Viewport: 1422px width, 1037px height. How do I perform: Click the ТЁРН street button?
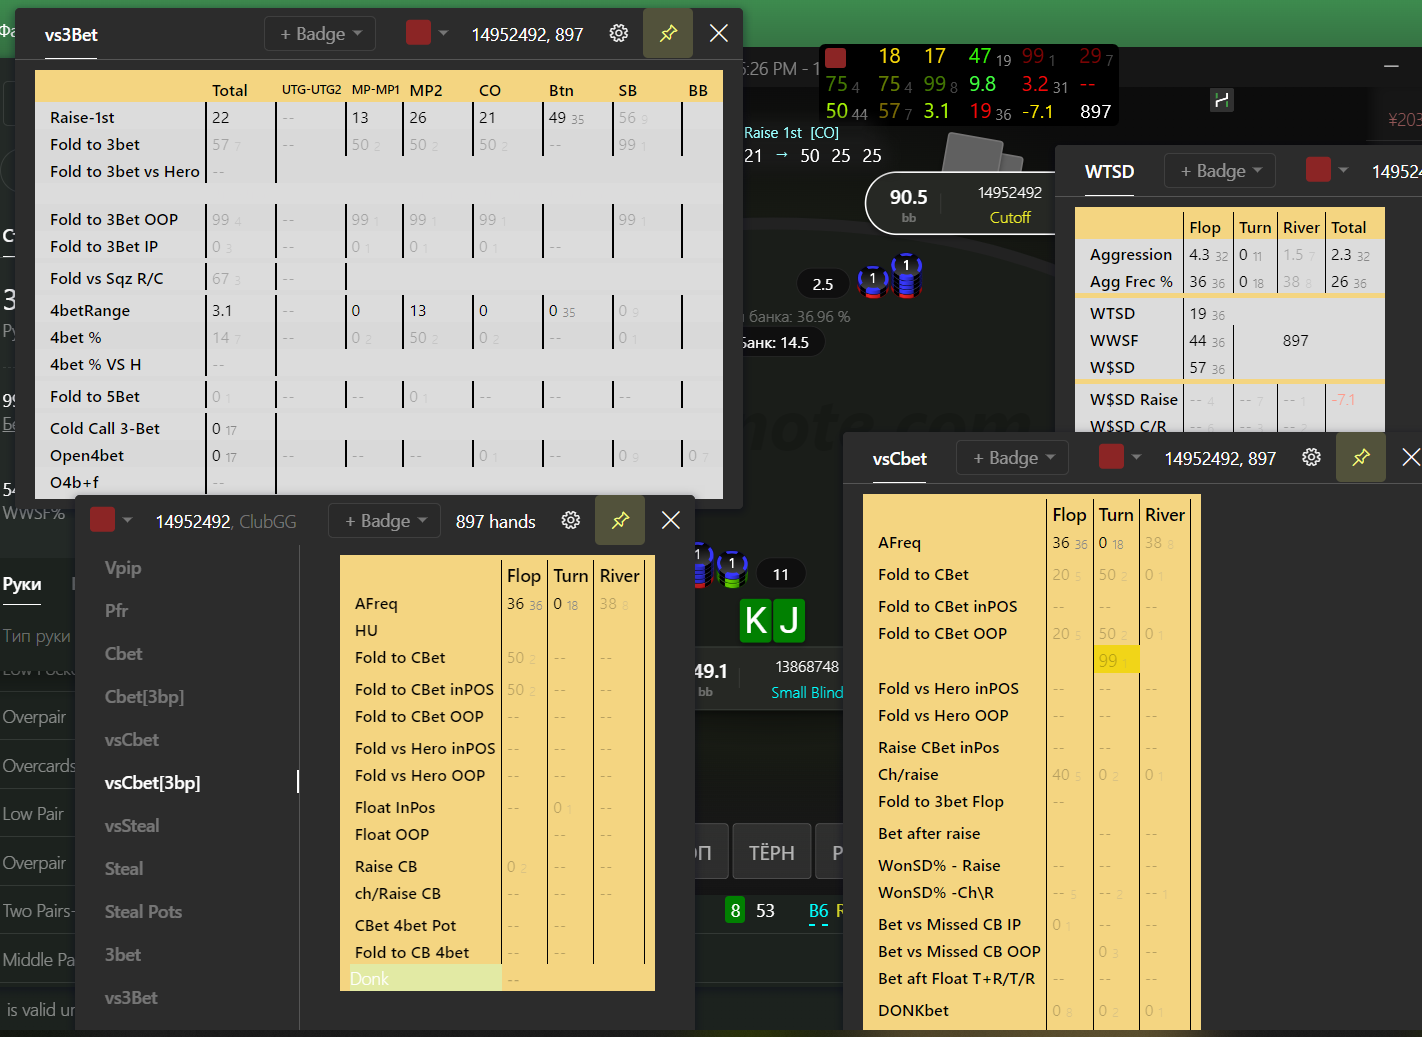pyautogui.click(x=771, y=852)
